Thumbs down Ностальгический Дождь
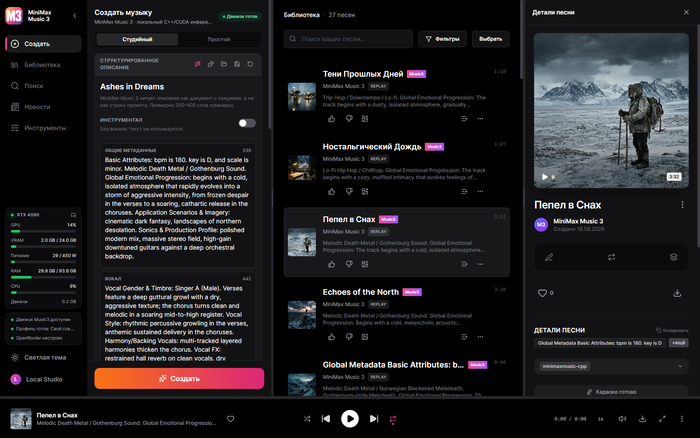The height and width of the screenshot is (438, 700). click(349, 192)
